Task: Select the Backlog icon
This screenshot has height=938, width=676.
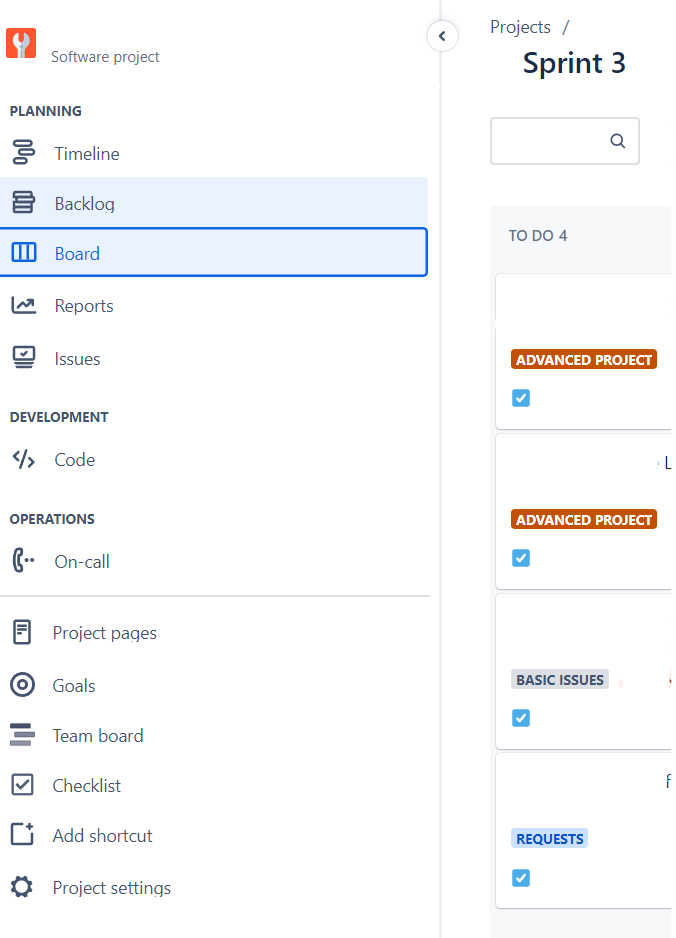Action: point(24,202)
